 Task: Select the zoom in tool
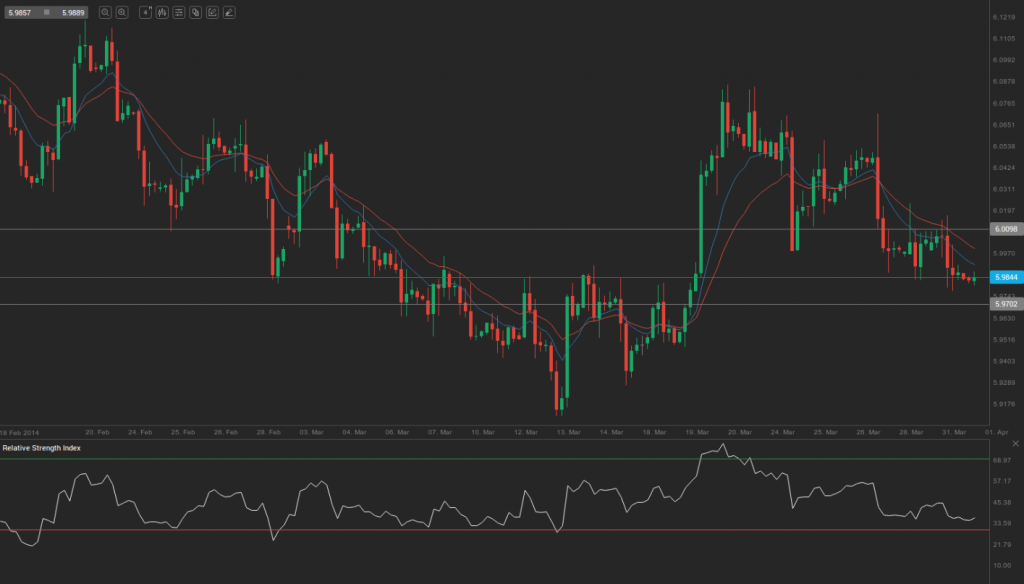tap(121, 13)
